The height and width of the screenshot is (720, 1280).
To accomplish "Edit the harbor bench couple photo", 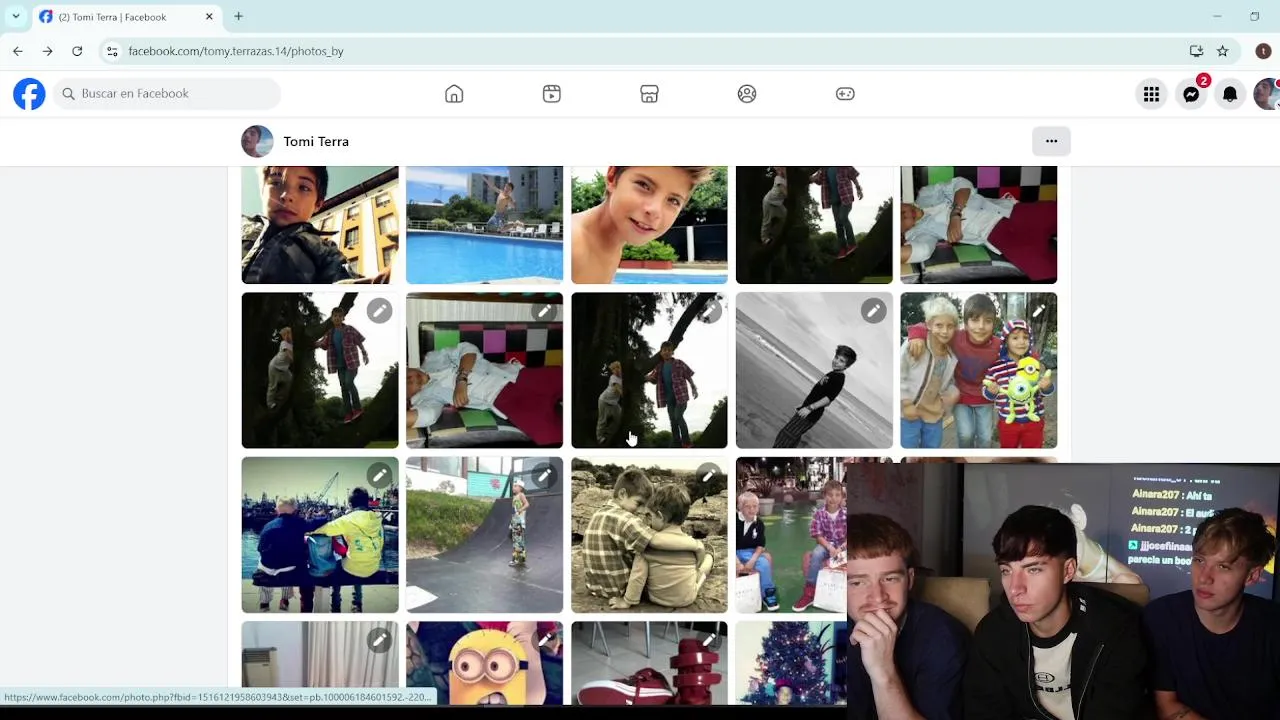I will (x=379, y=476).
